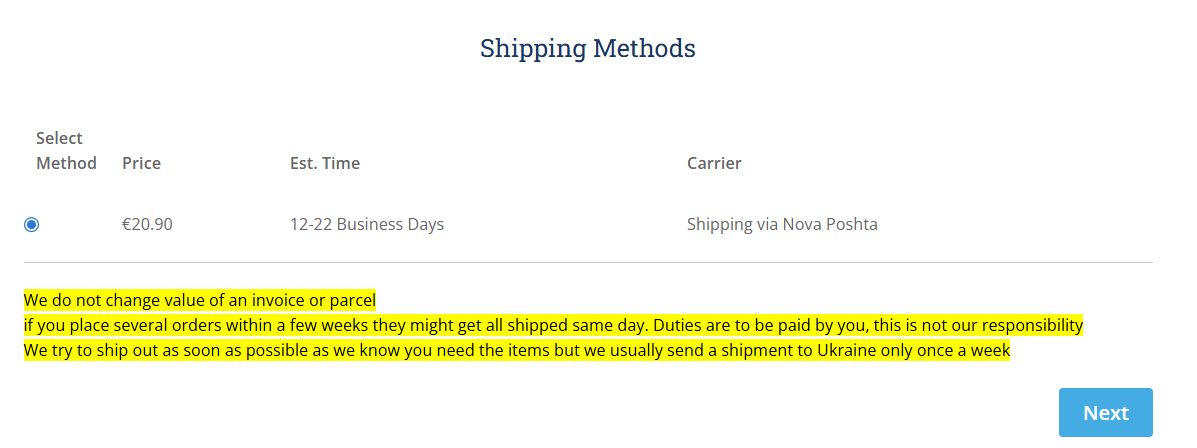Click the Est. Time column header
The image size is (1197, 448).
[325, 163]
